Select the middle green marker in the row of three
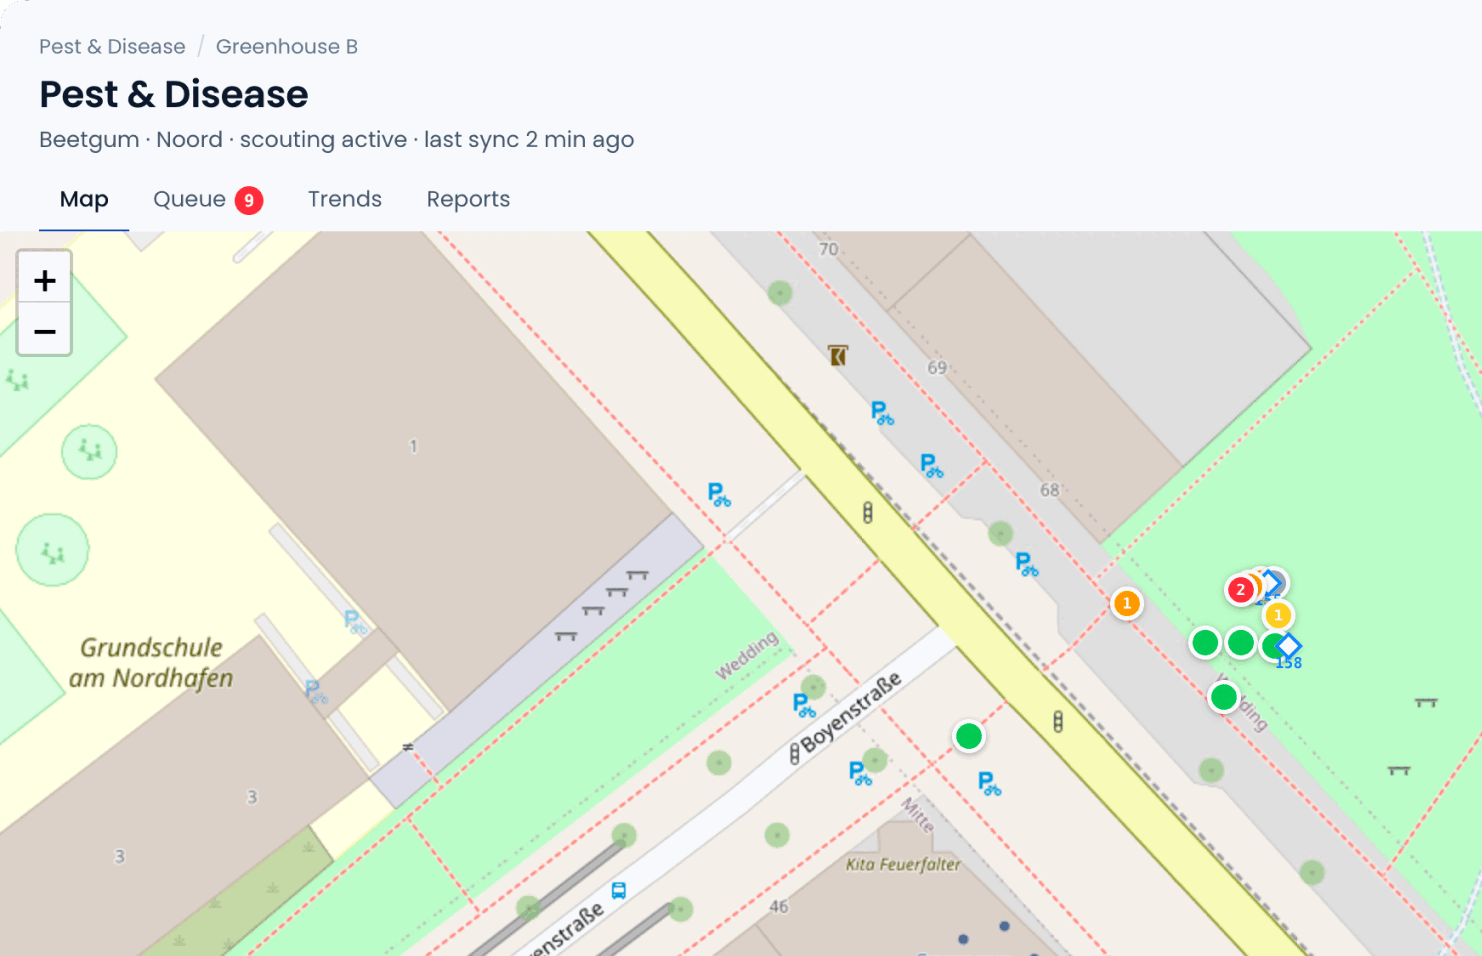Viewport: 1482px width, 956px height. (x=1241, y=643)
